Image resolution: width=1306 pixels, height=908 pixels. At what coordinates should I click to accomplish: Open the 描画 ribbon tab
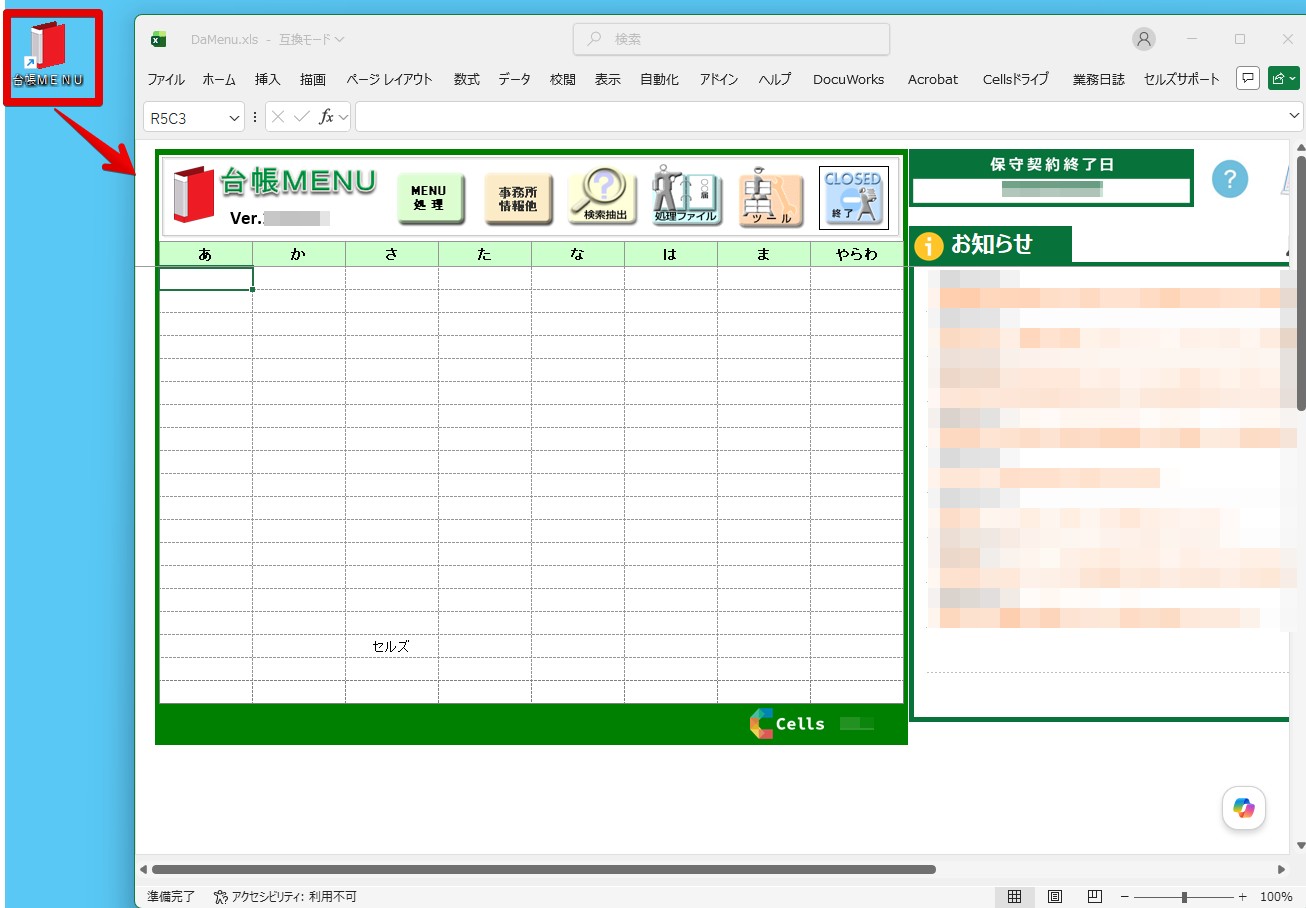click(x=313, y=79)
